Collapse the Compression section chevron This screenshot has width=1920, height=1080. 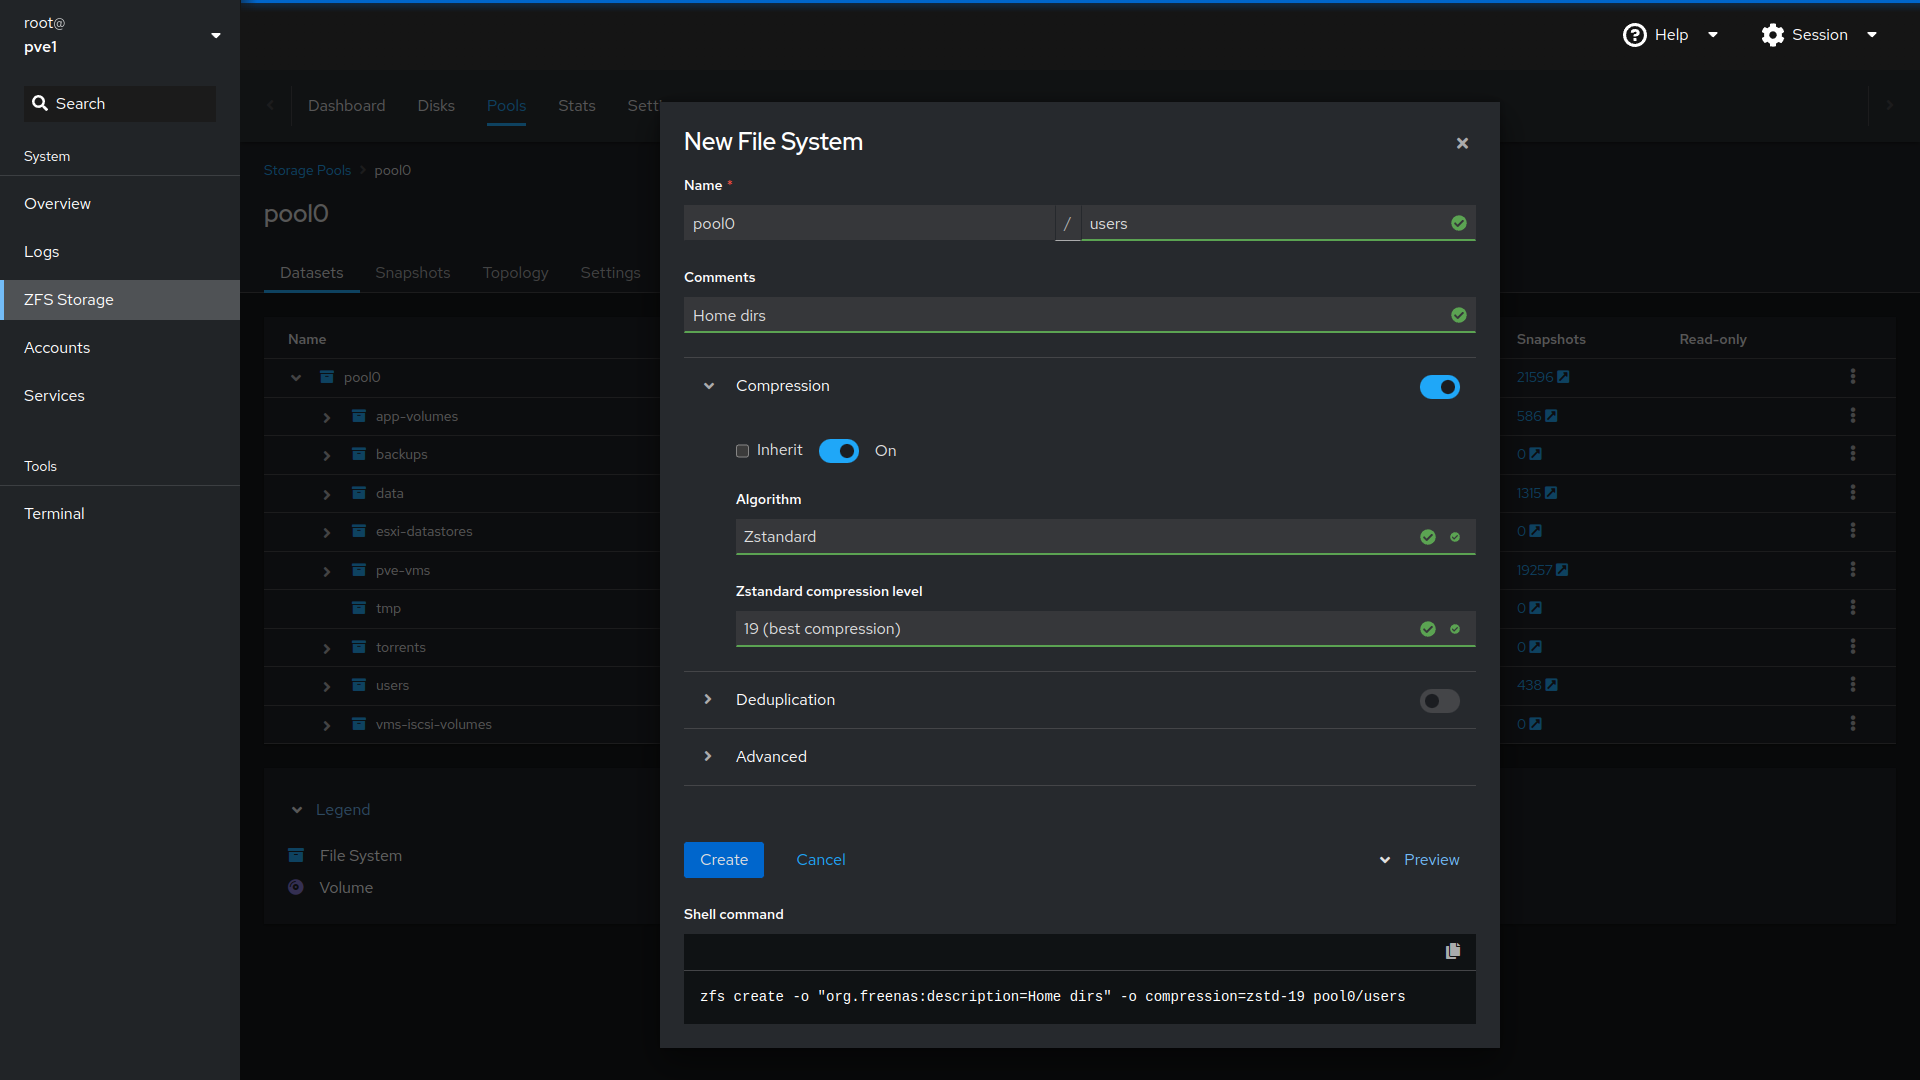tap(709, 386)
